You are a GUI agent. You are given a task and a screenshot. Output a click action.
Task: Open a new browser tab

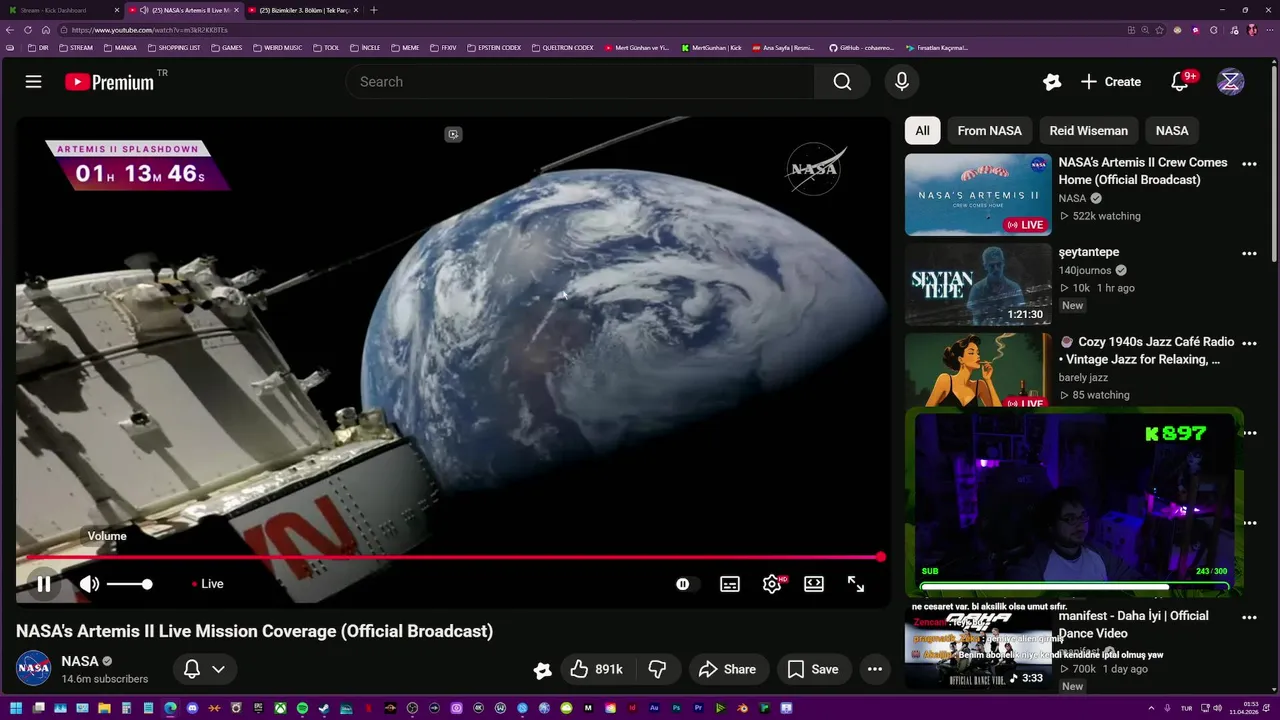pyautogui.click(x=374, y=10)
